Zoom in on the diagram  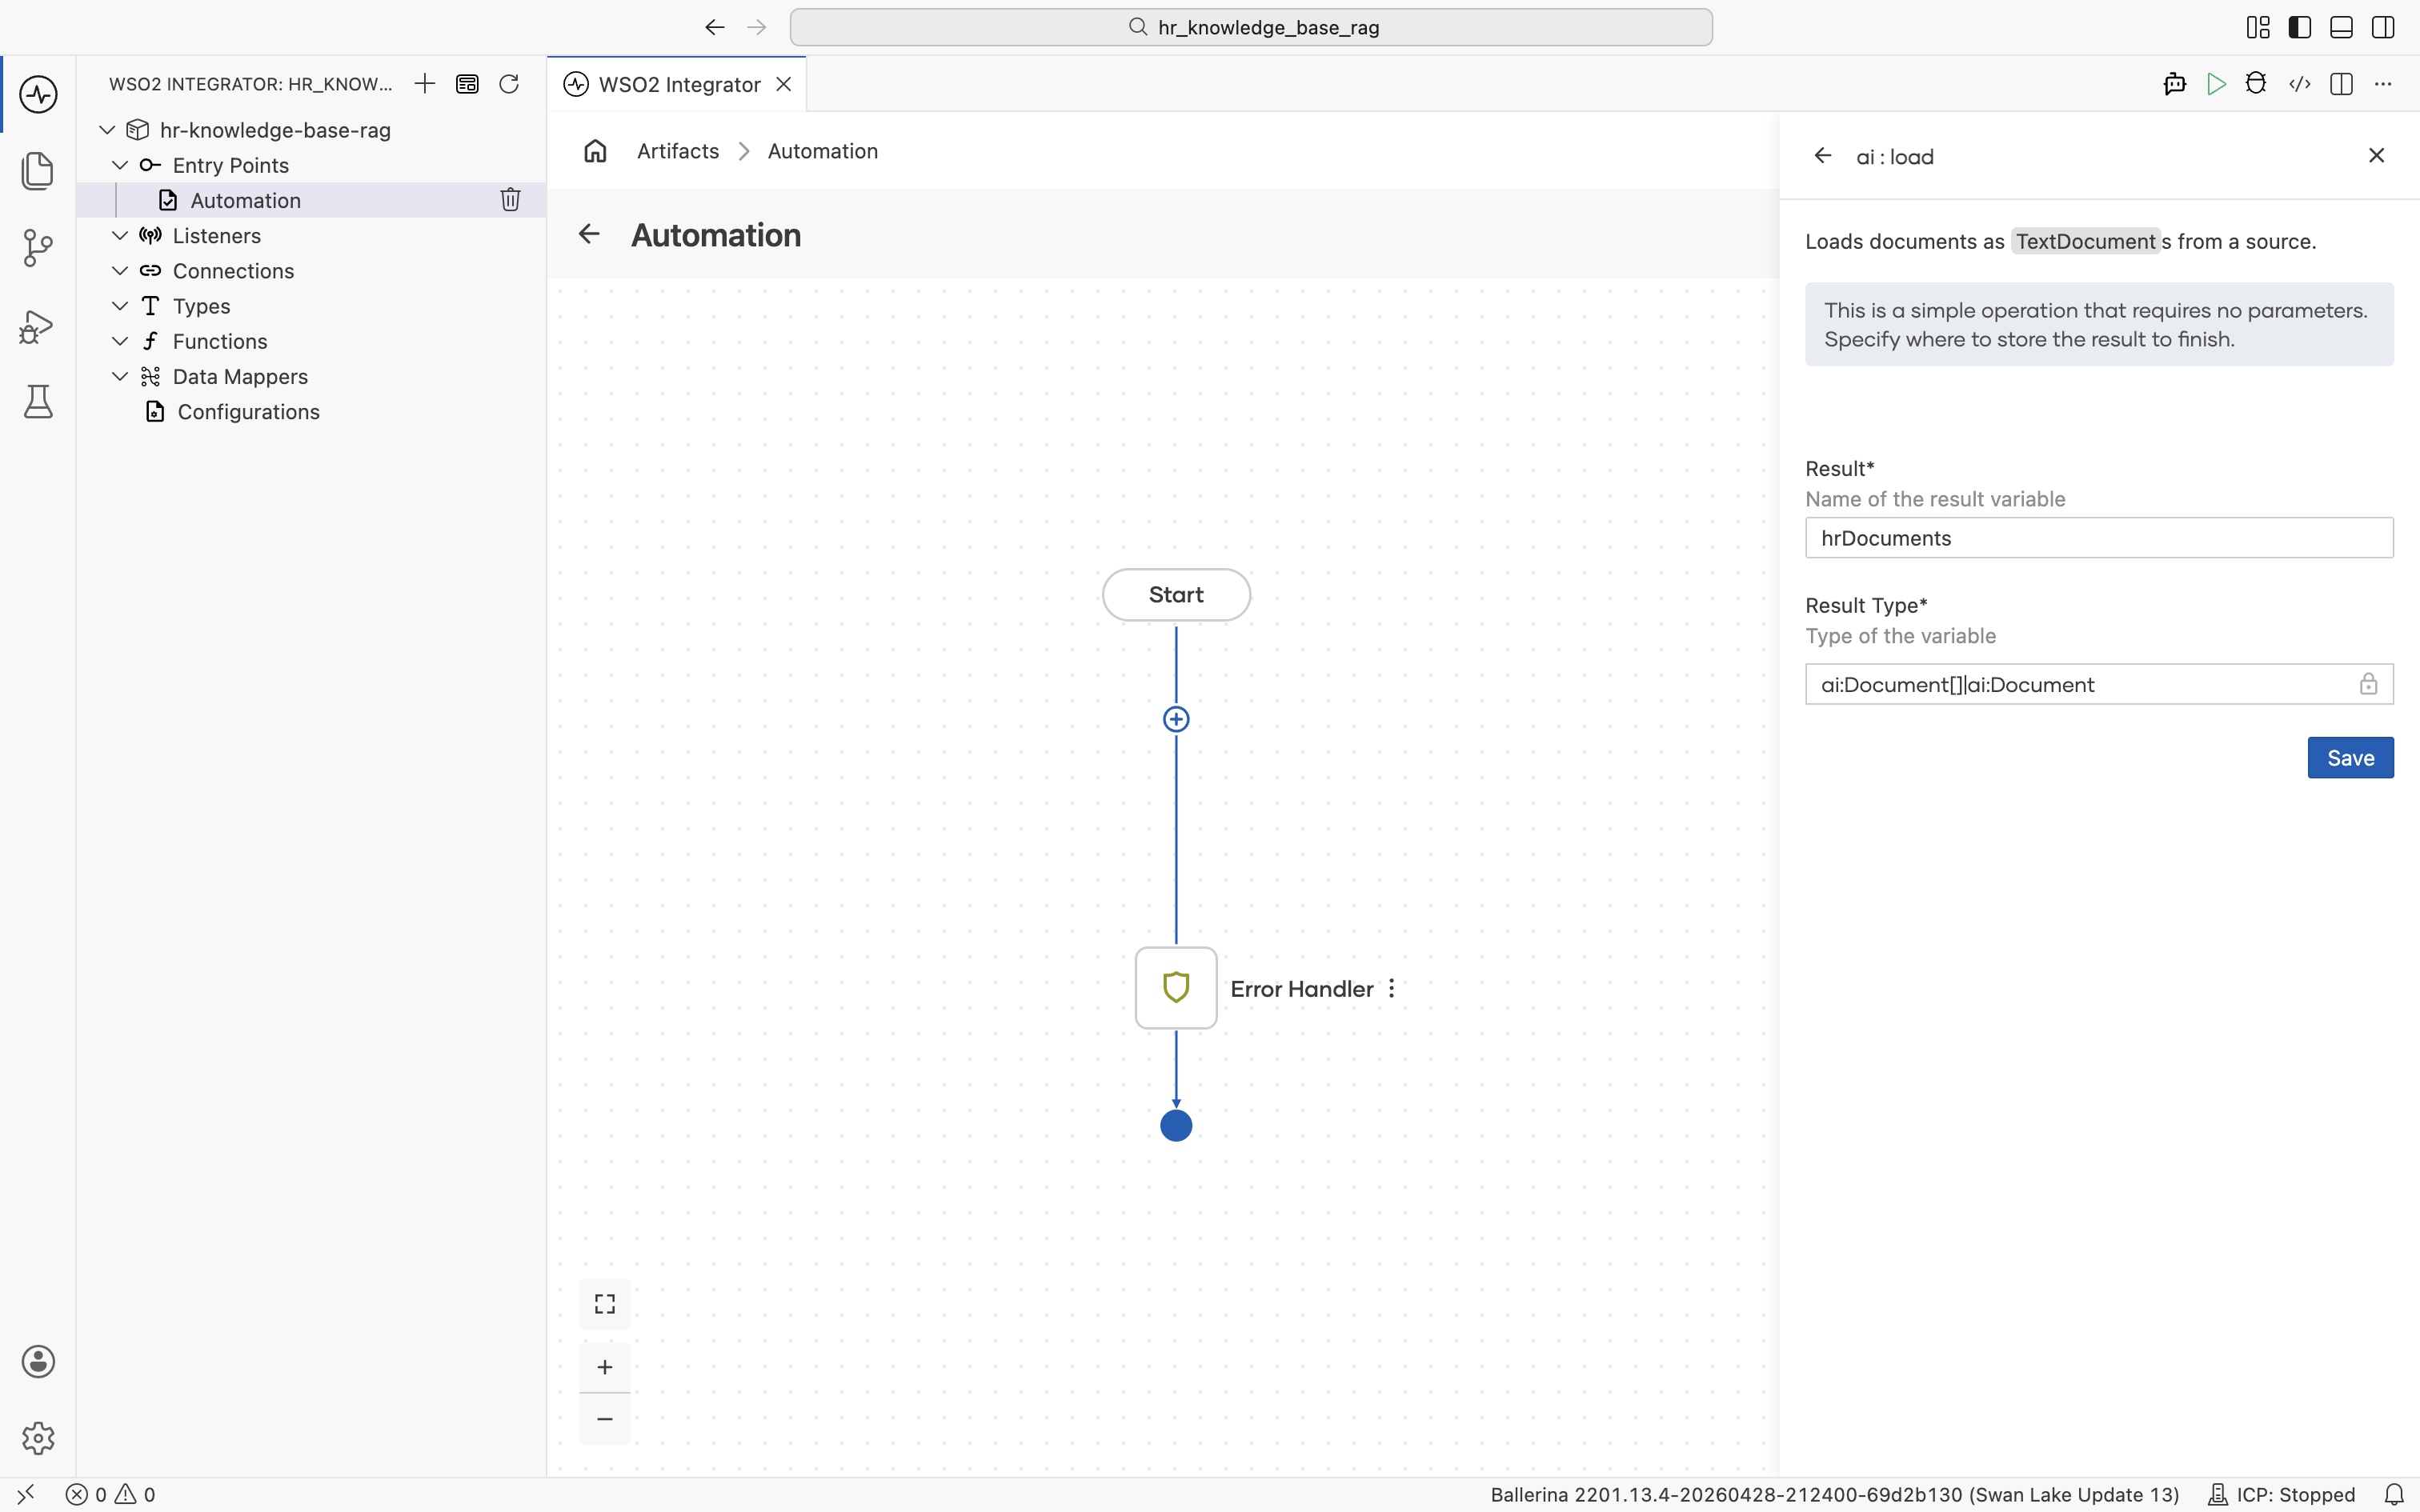605,1367
